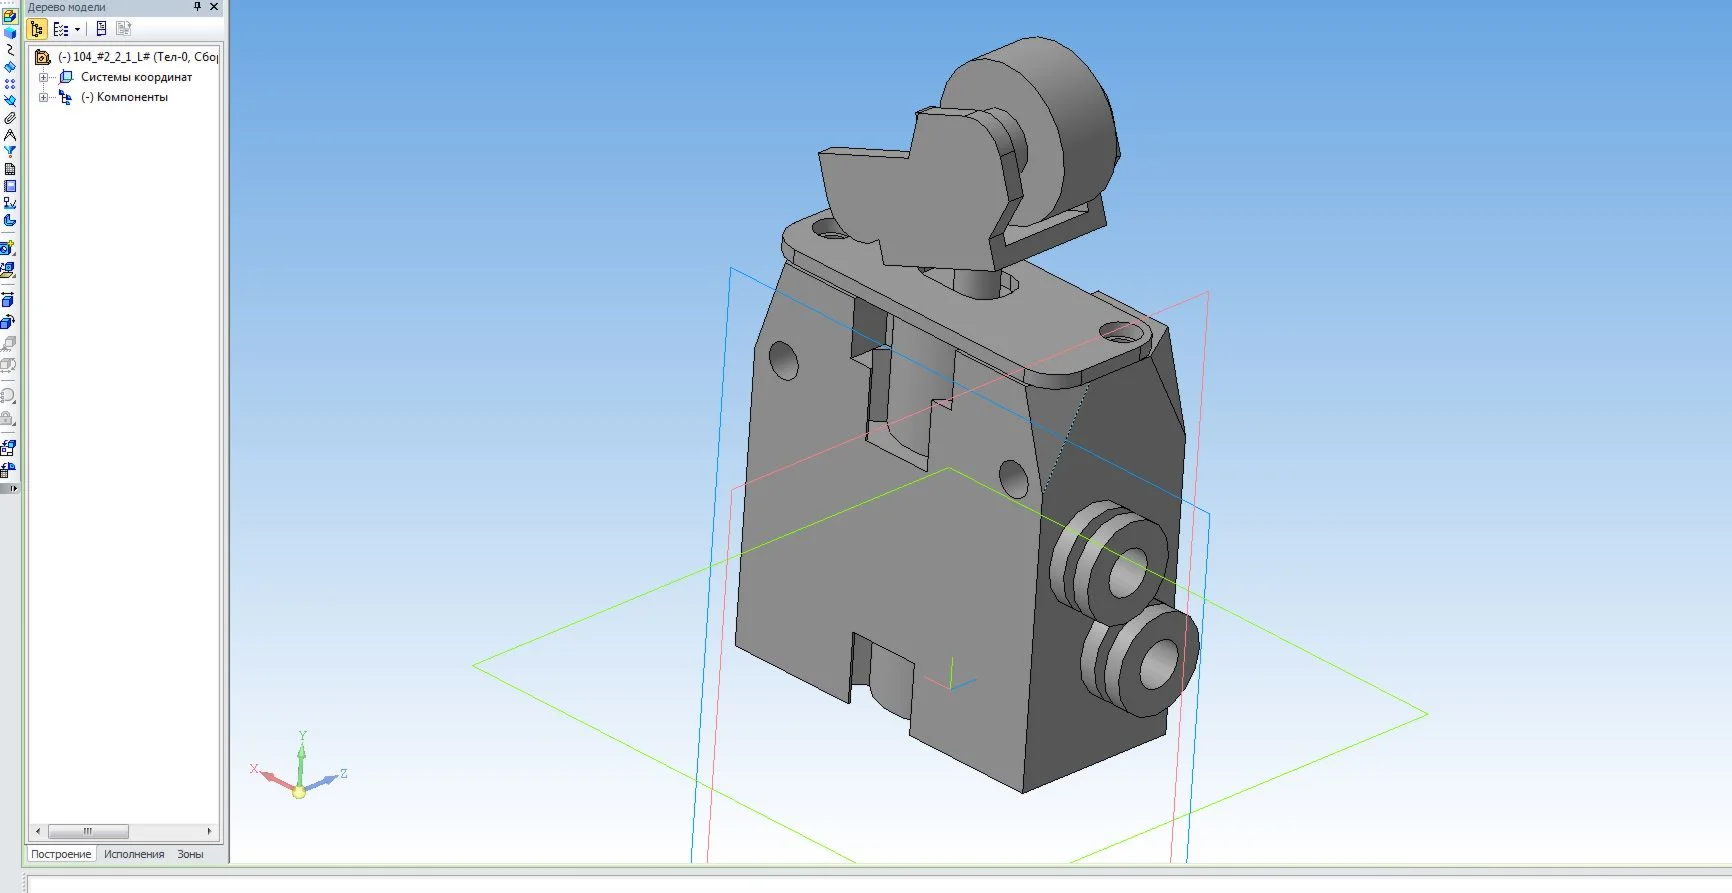The height and width of the screenshot is (893, 1732).
Task: Open the blue framed square toolbar panel
Action: click(10, 186)
